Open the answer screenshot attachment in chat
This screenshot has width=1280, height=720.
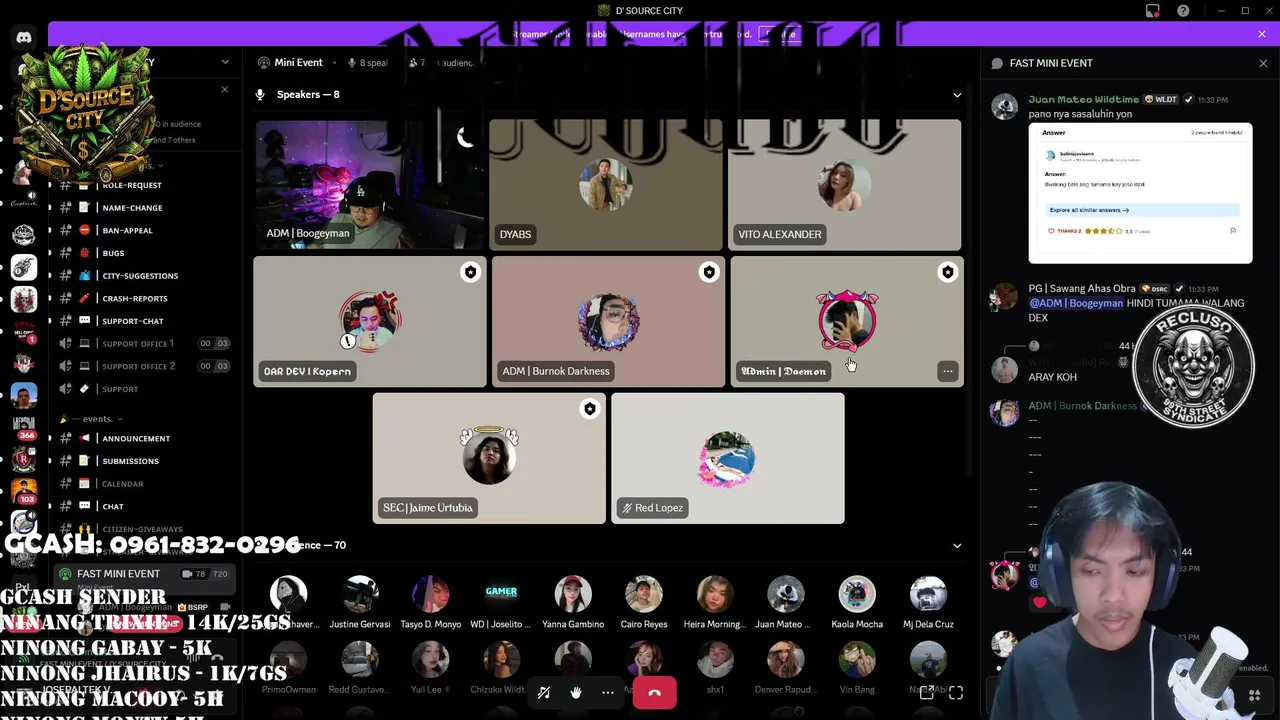click(x=1140, y=194)
